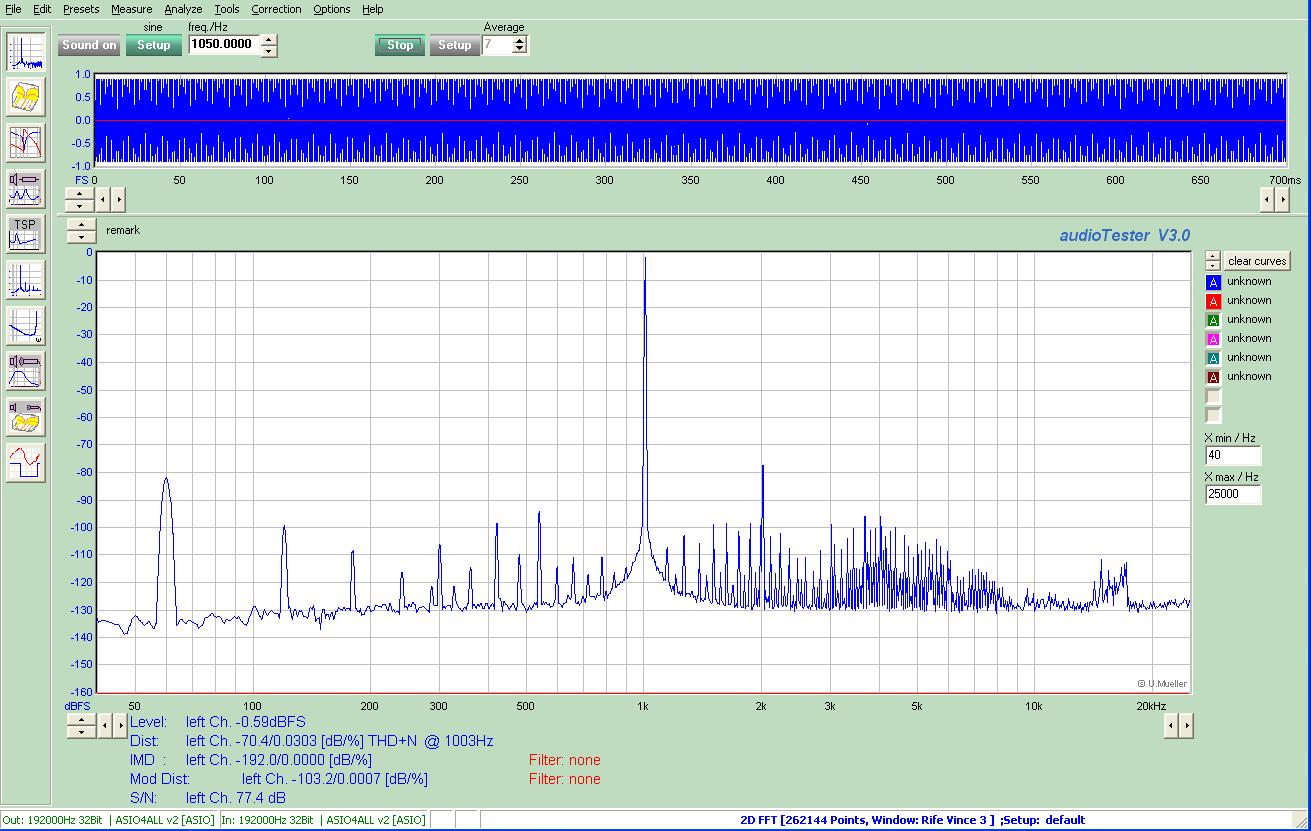Open the analyzer Setup next to Stop
This screenshot has height=831, width=1311.
[x=454, y=45]
